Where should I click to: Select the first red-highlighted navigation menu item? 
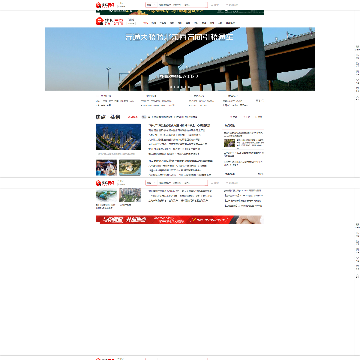[146, 23]
